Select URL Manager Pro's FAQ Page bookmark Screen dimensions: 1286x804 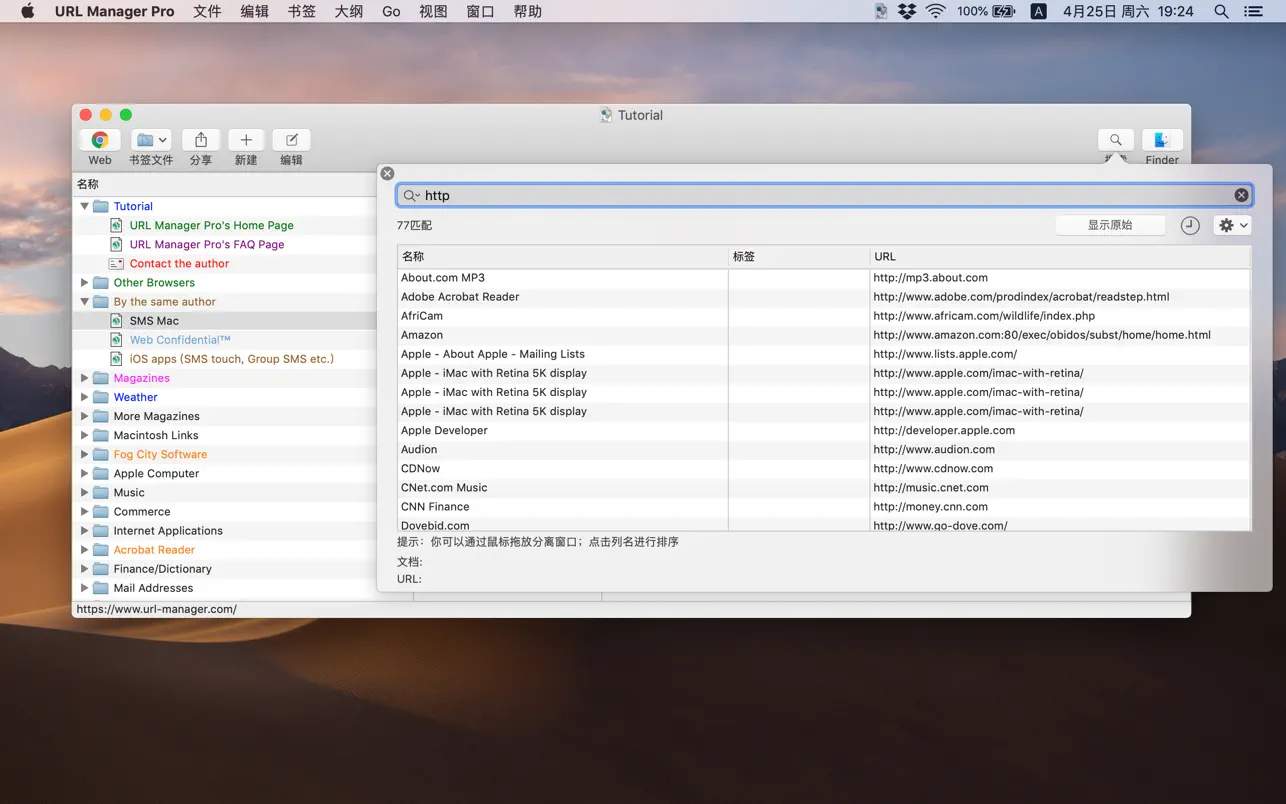coord(207,244)
